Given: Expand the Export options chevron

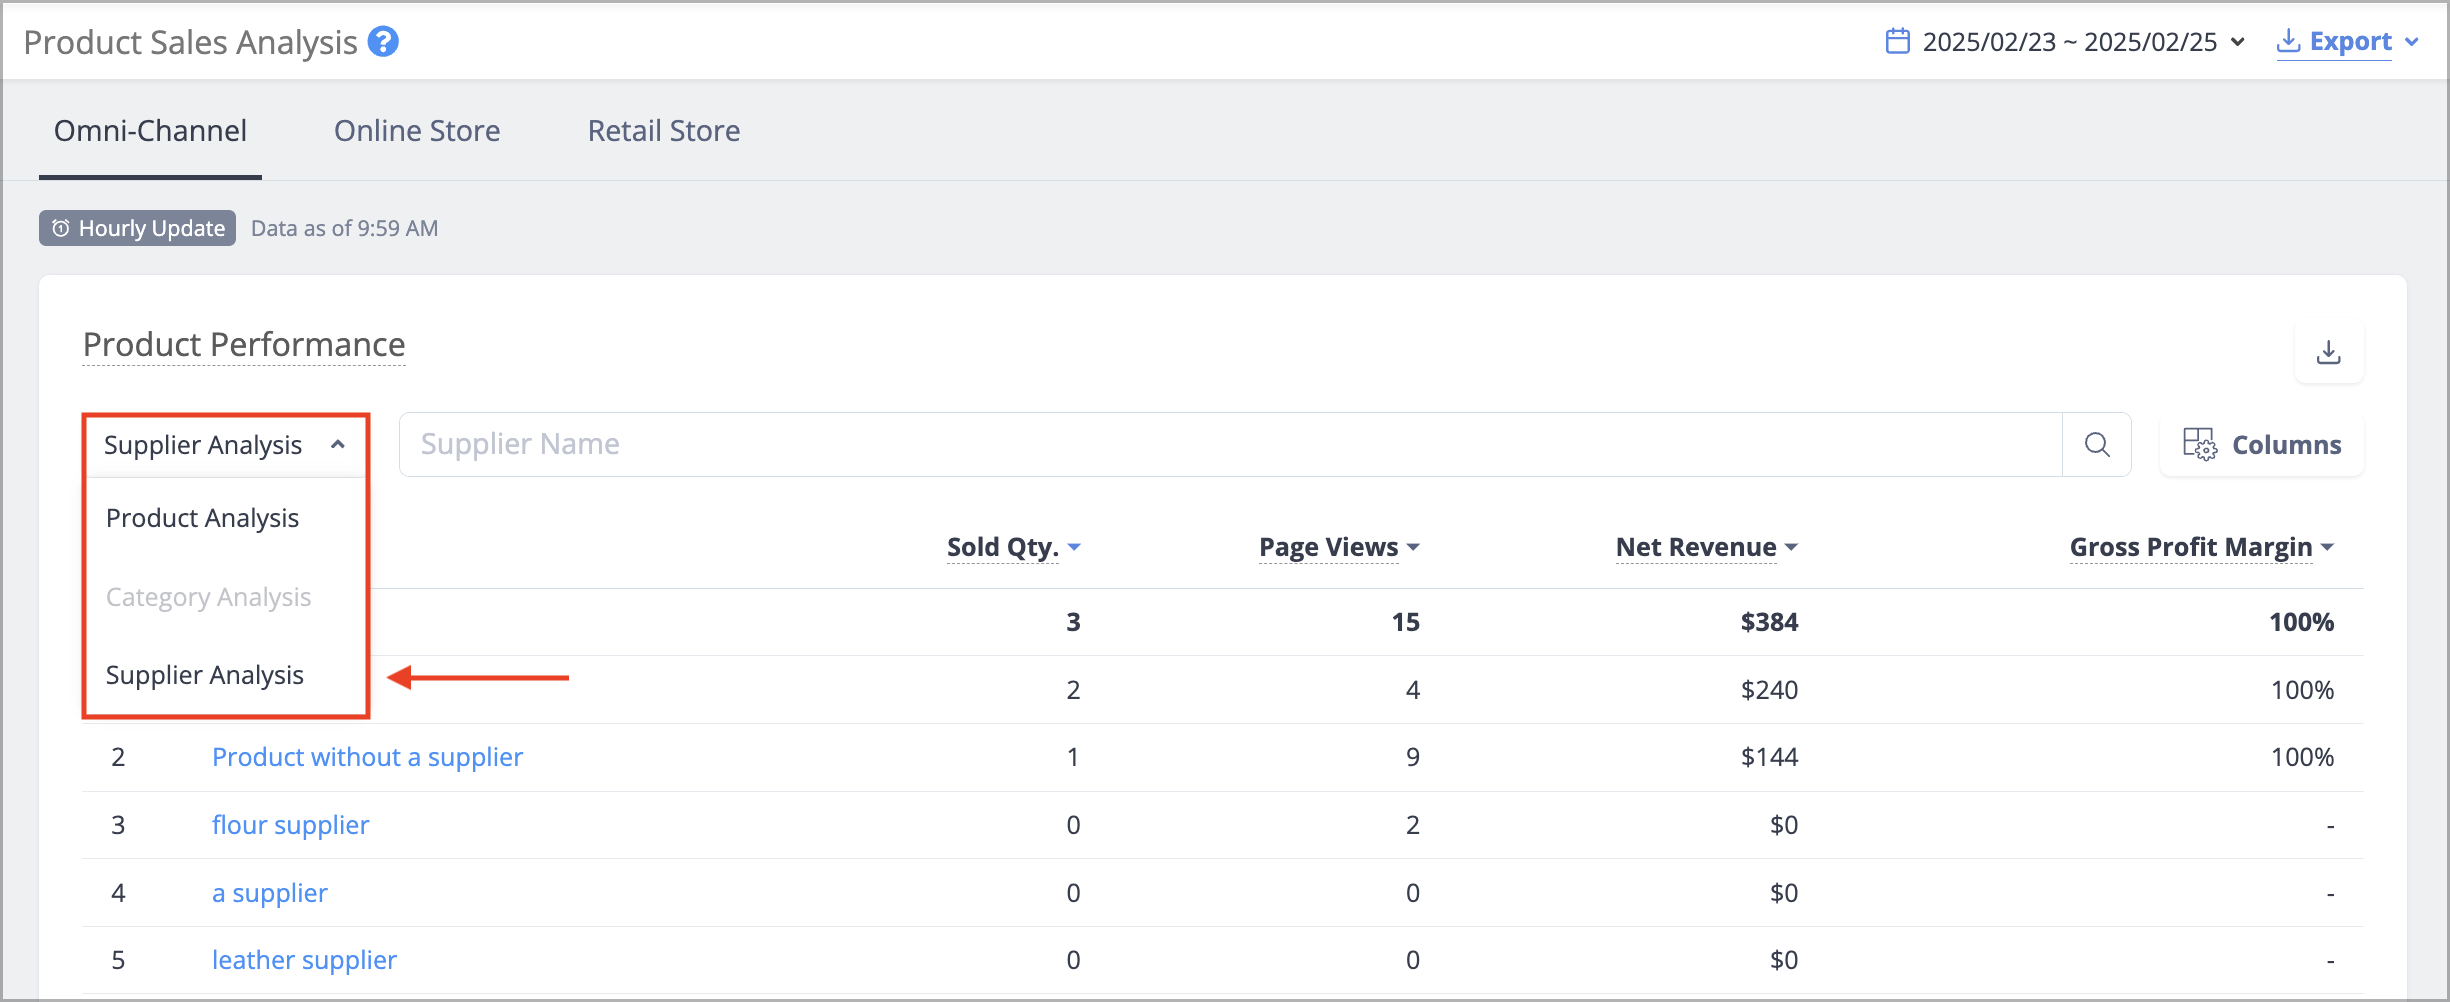Looking at the screenshot, I should pyautogui.click(x=2412, y=42).
